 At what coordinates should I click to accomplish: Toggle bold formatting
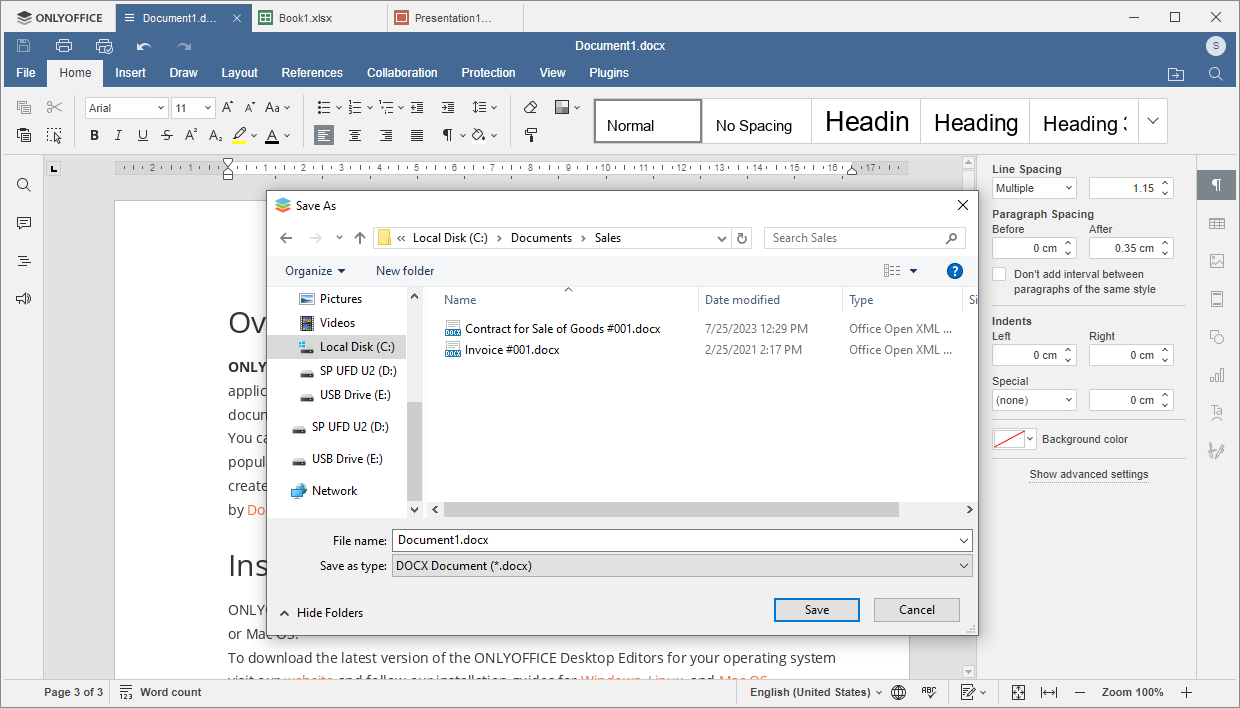coord(93,135)
